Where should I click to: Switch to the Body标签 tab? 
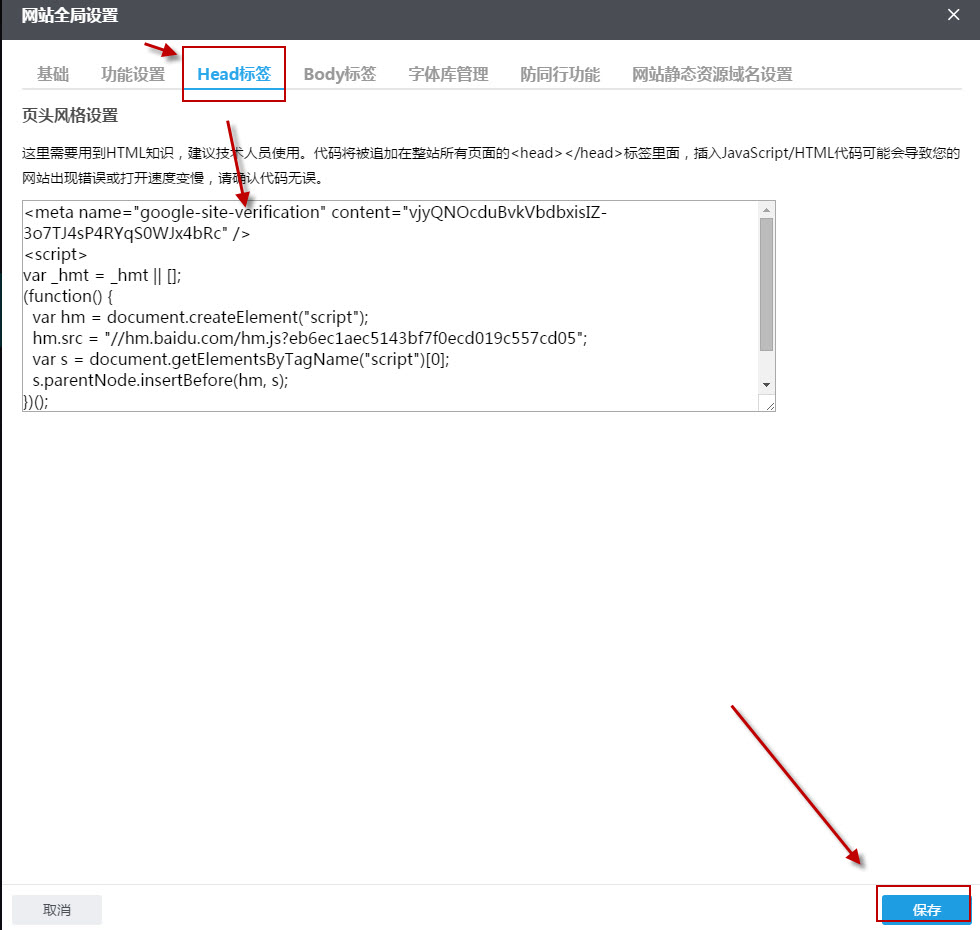(340, 74)
